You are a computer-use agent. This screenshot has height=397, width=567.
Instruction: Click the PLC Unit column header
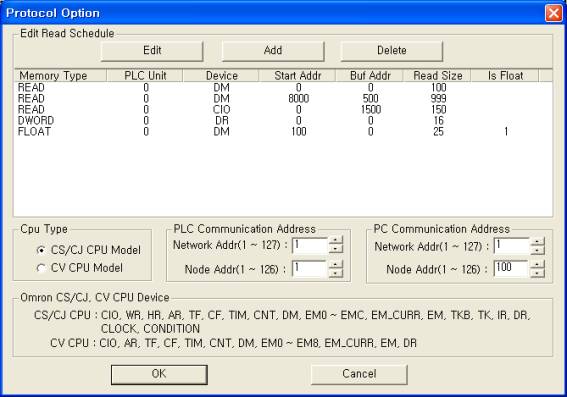point(145,76)
